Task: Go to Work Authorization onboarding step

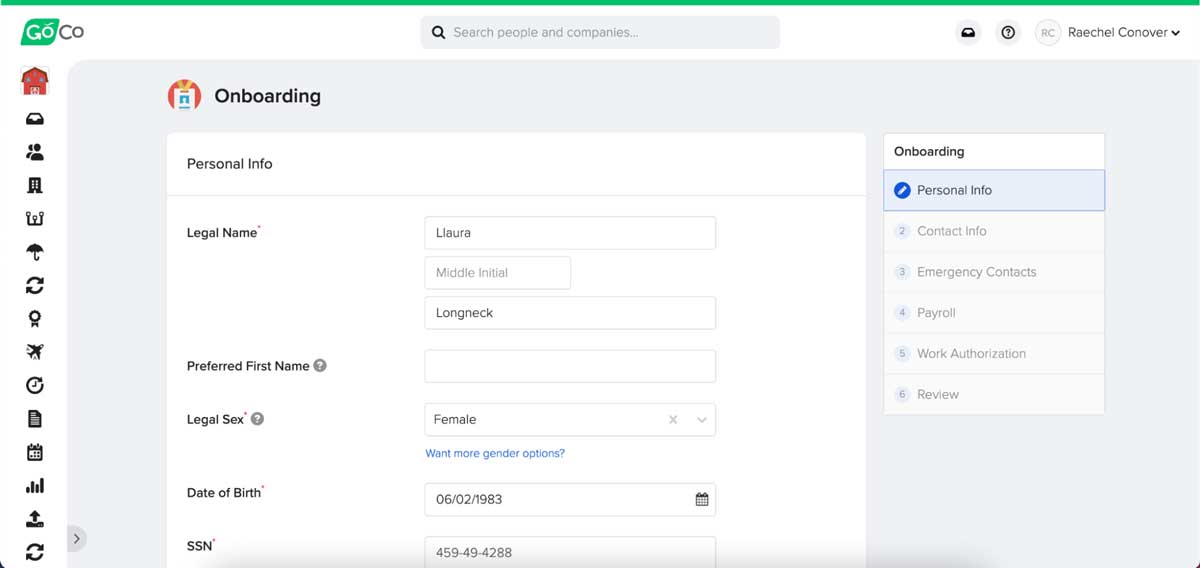Action: click(994, 354)
